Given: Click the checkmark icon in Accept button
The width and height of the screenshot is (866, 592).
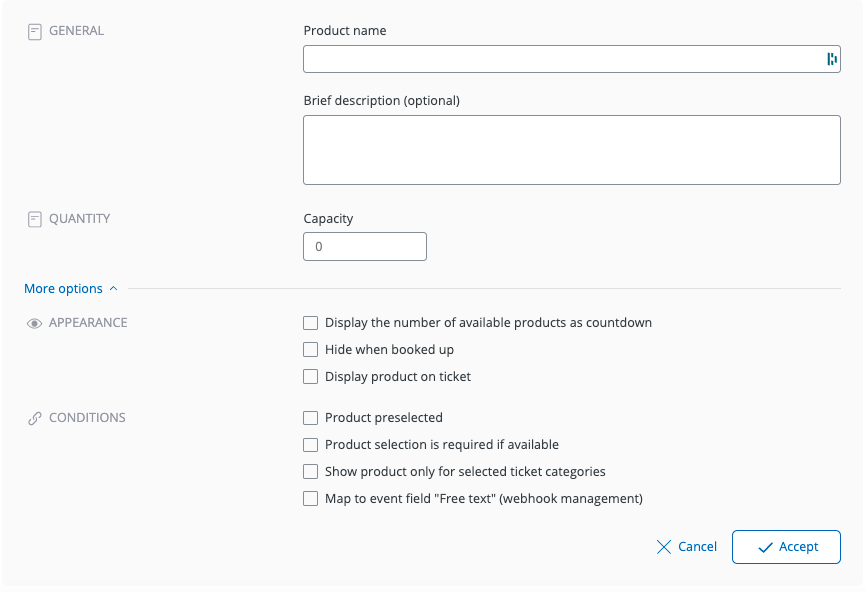Looking at the screenshot, I should tap(766, 547).
